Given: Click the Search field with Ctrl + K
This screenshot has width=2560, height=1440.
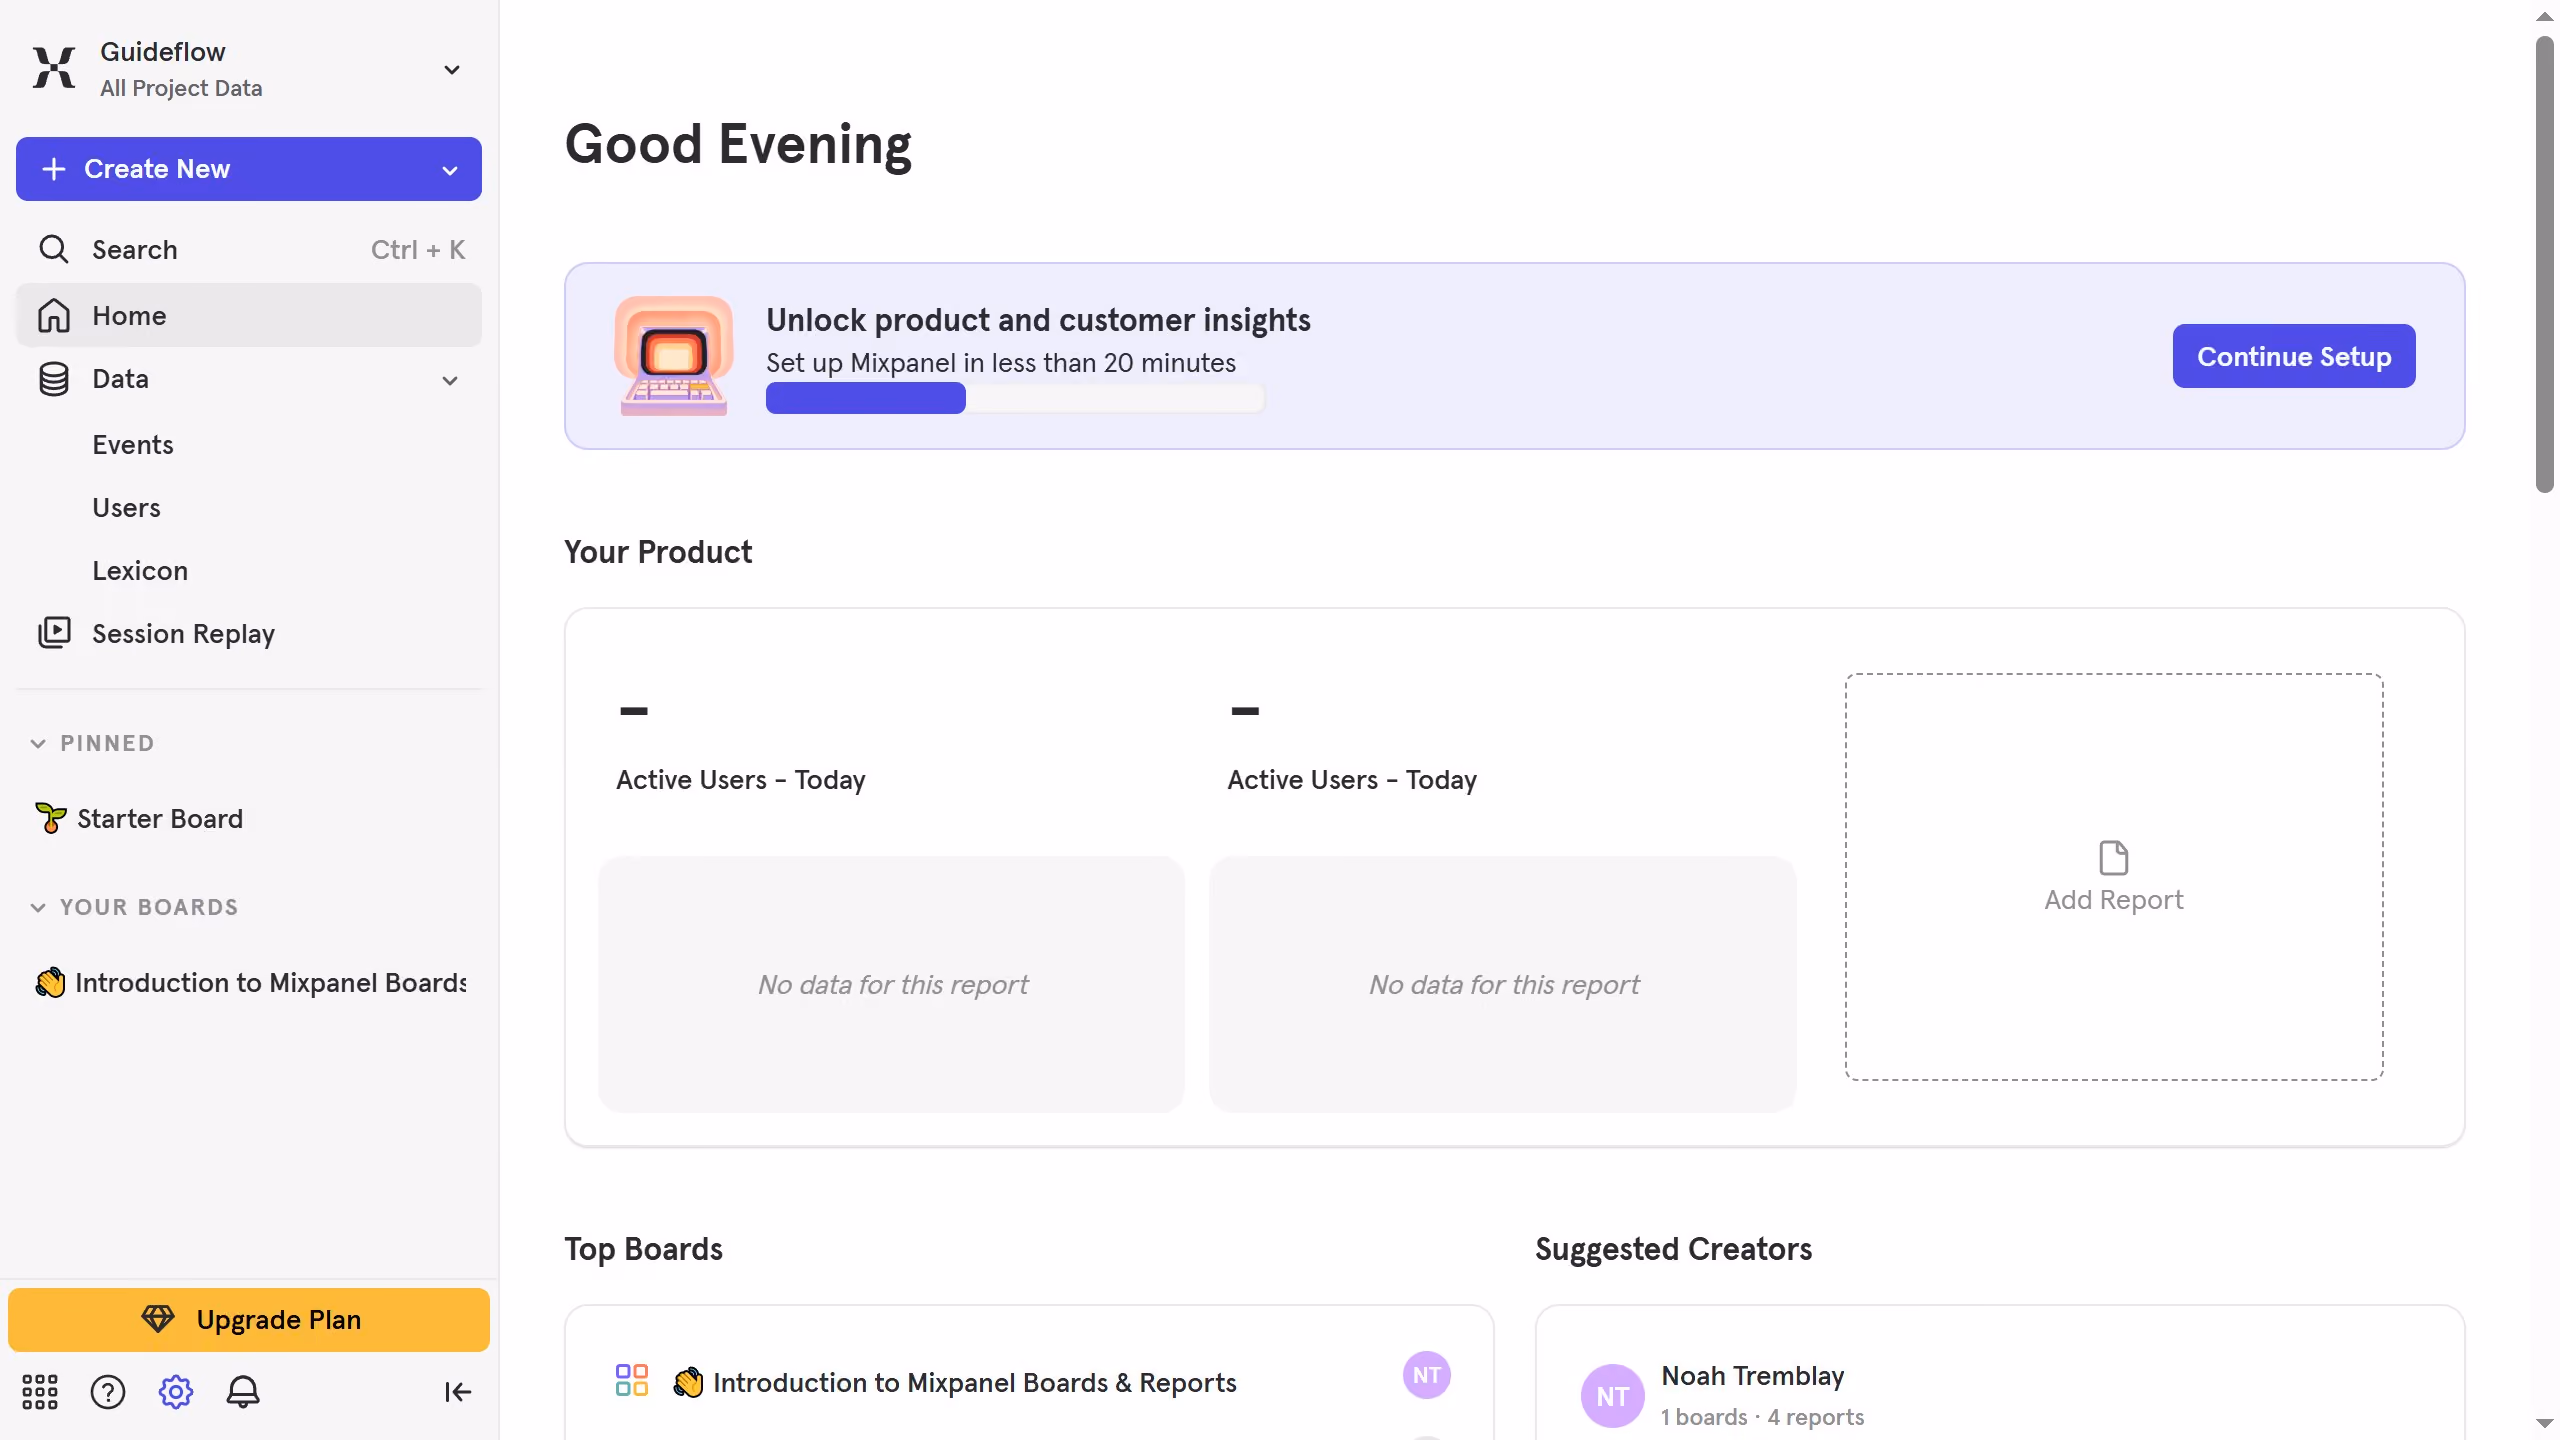Looking at the screenshot, I should pos(249,249).
